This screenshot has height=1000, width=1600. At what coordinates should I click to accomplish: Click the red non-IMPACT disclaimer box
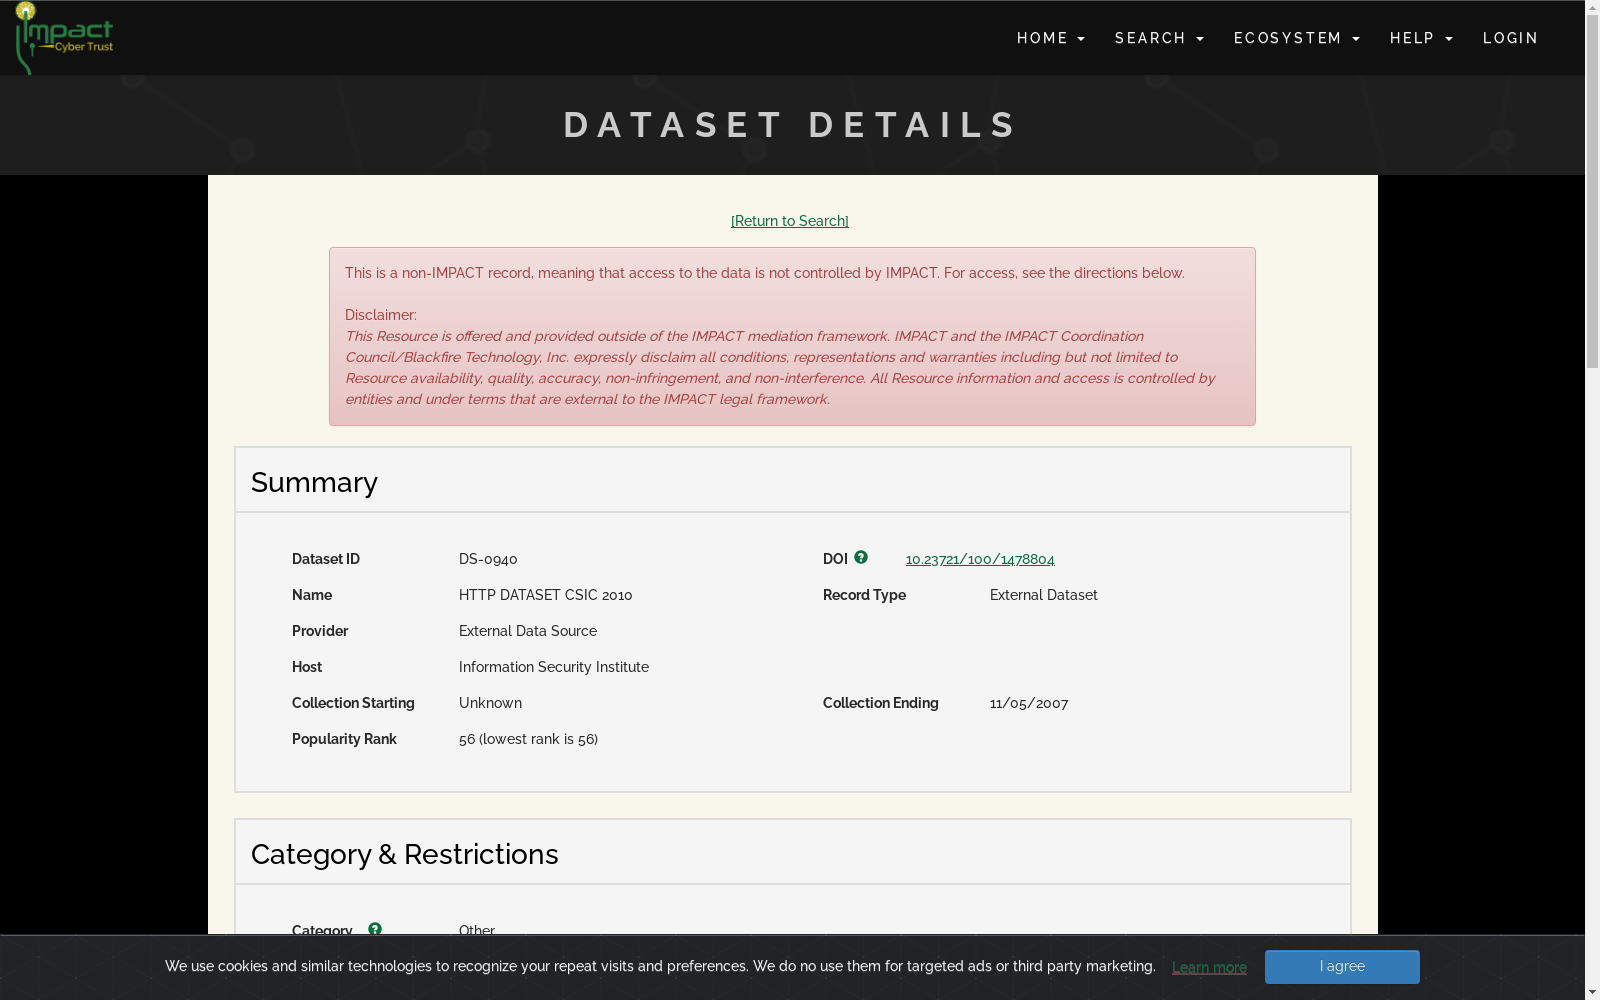(x=792, y=336)
